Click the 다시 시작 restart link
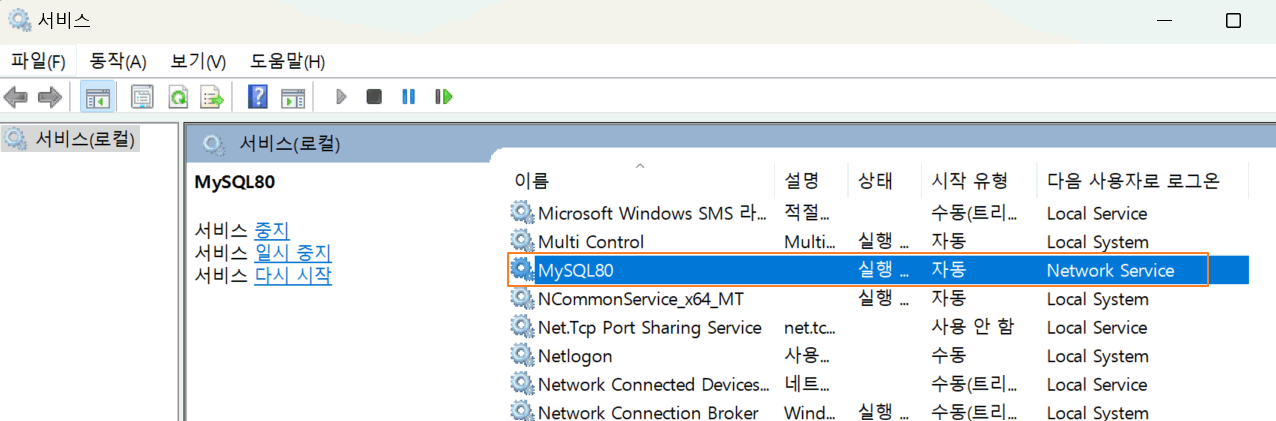1276x421 pixels. click(x=293, y=275)
